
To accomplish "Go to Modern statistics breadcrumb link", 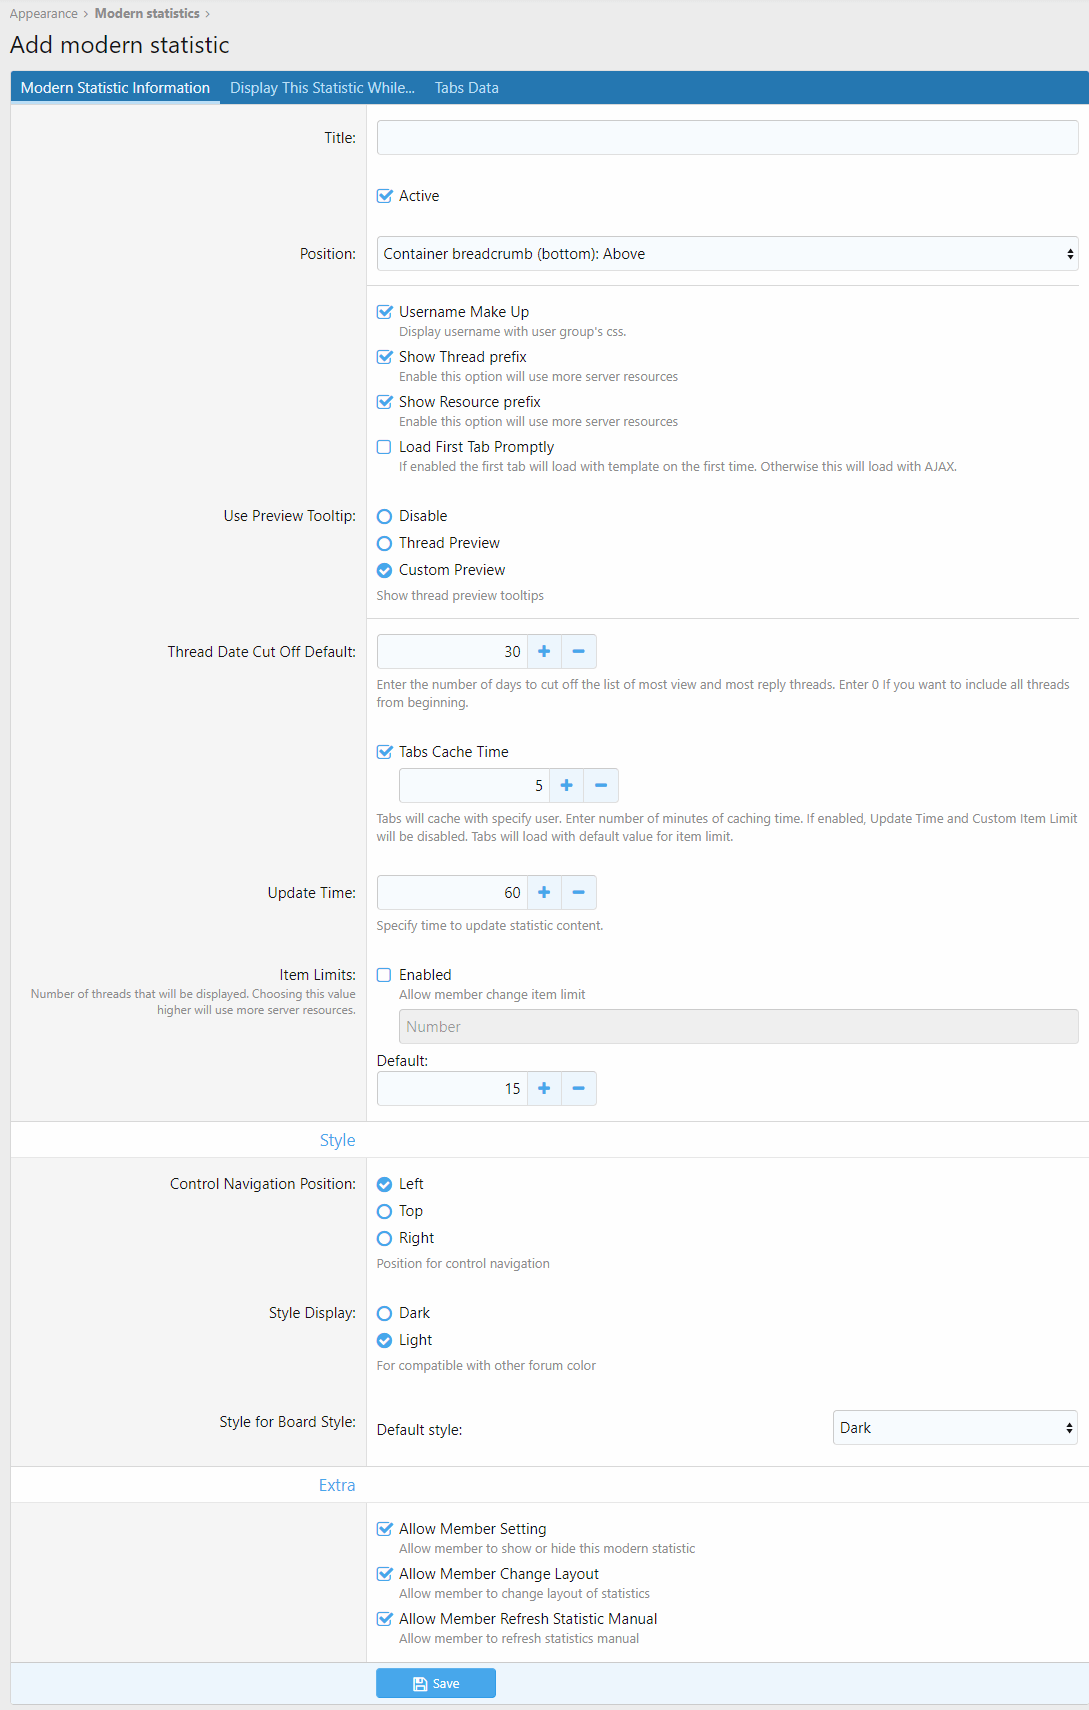I will [147, 14].
